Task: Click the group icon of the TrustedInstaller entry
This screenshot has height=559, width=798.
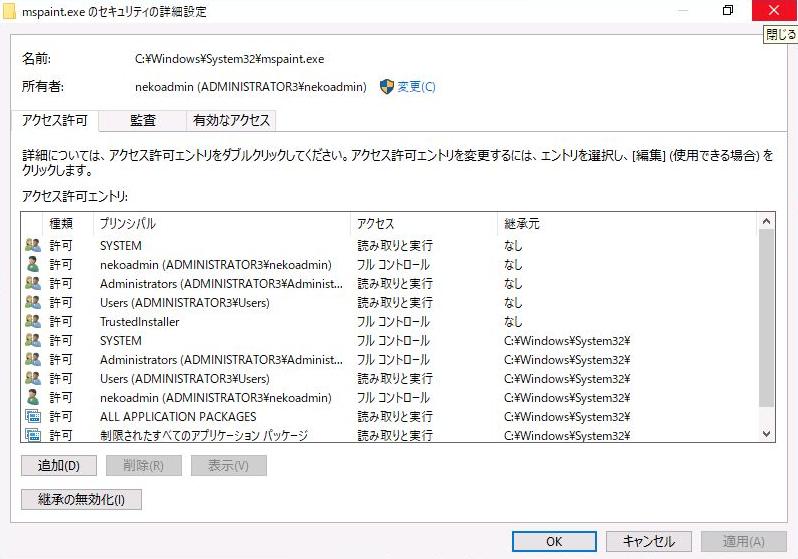Action: (33, 321)
